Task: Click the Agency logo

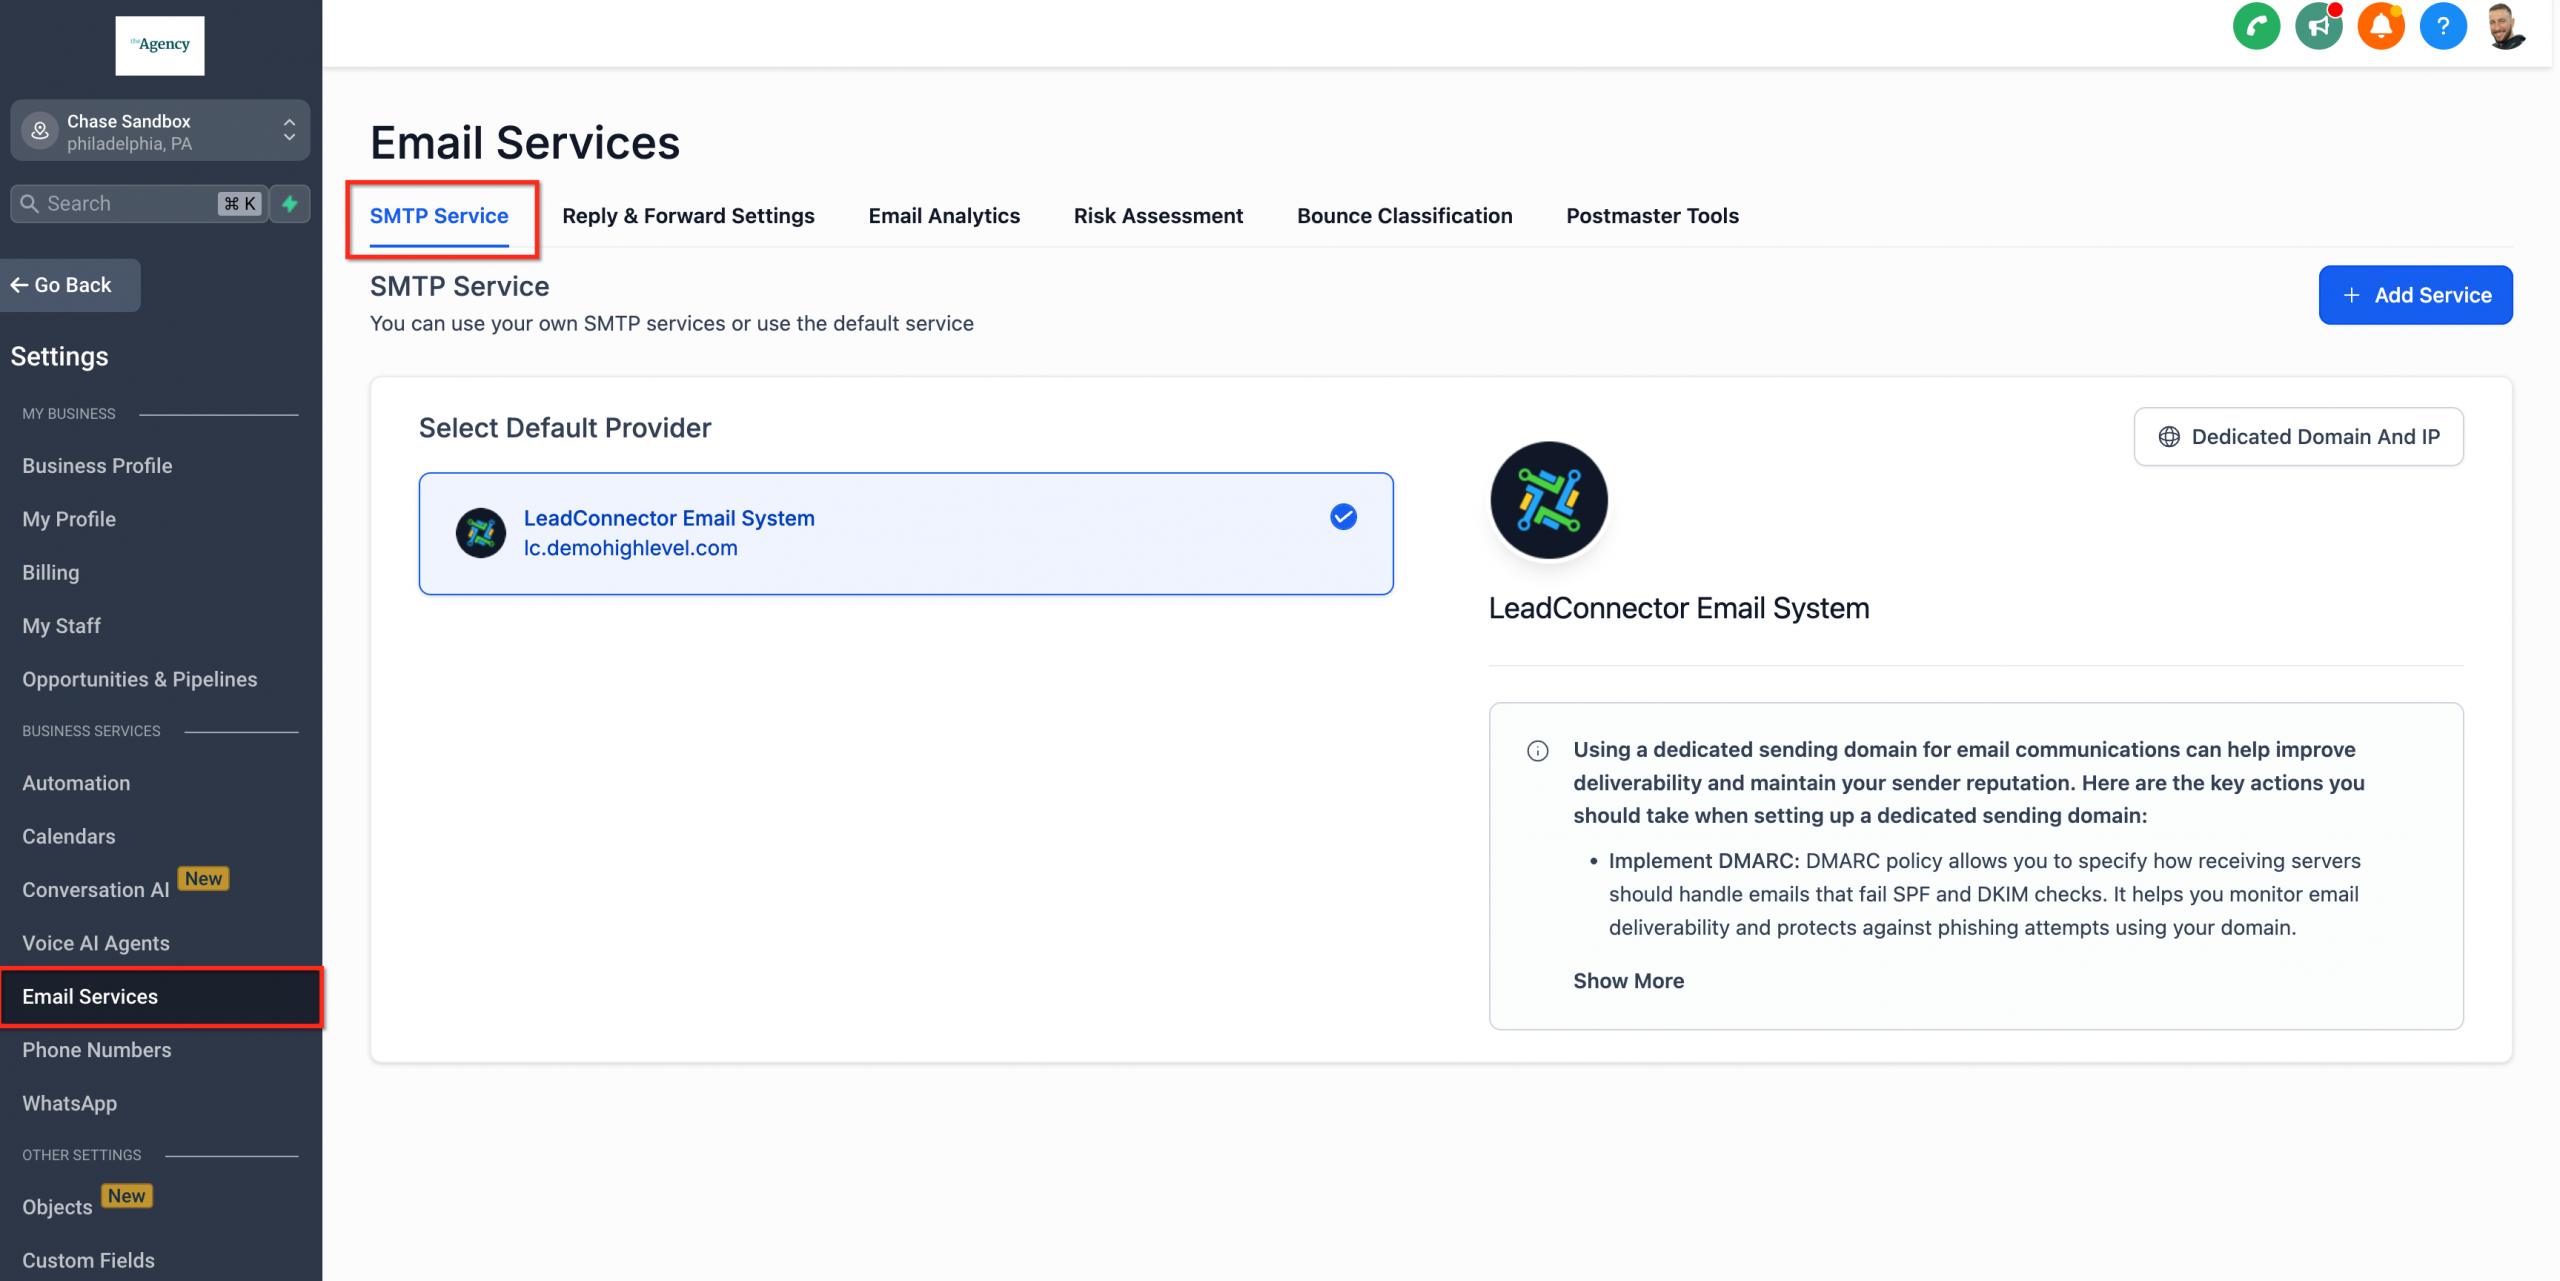Action: (x=159, y=45)
